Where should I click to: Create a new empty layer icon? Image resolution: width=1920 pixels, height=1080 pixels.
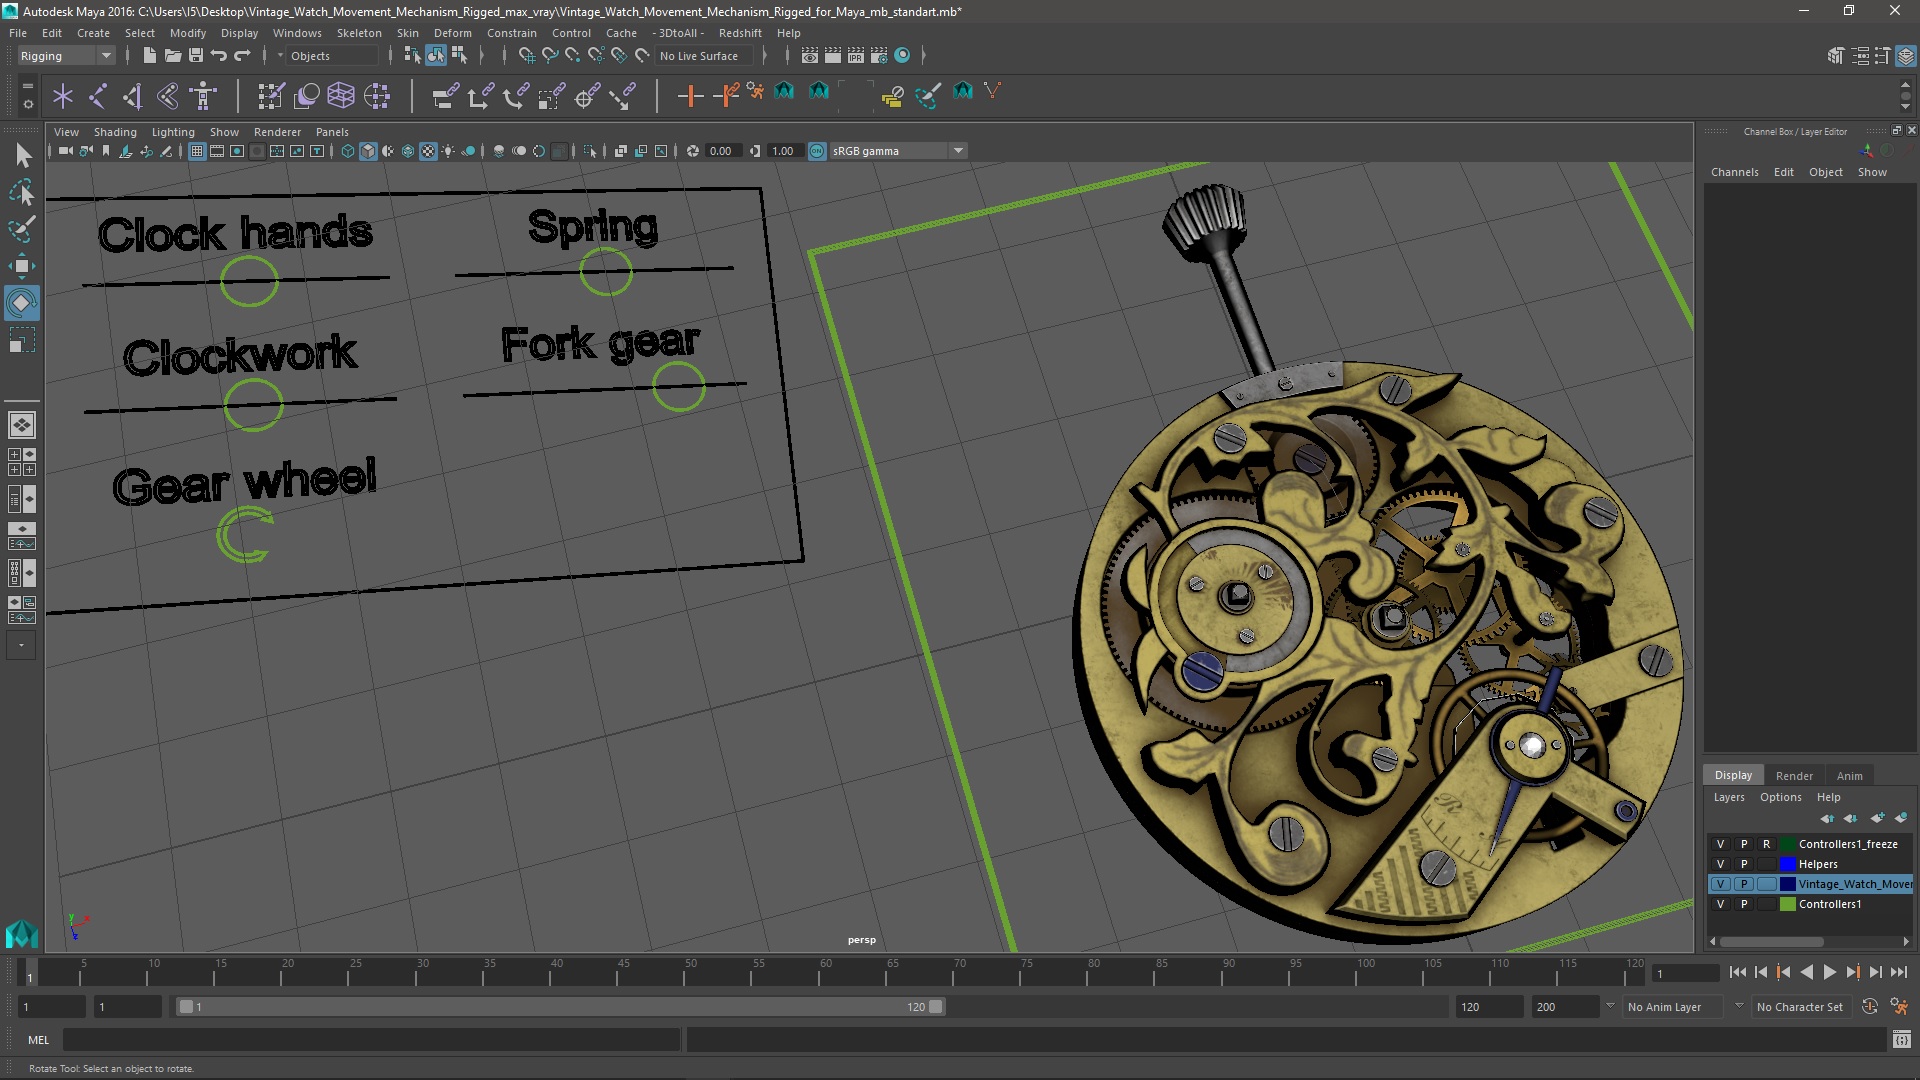point(1877,818)
